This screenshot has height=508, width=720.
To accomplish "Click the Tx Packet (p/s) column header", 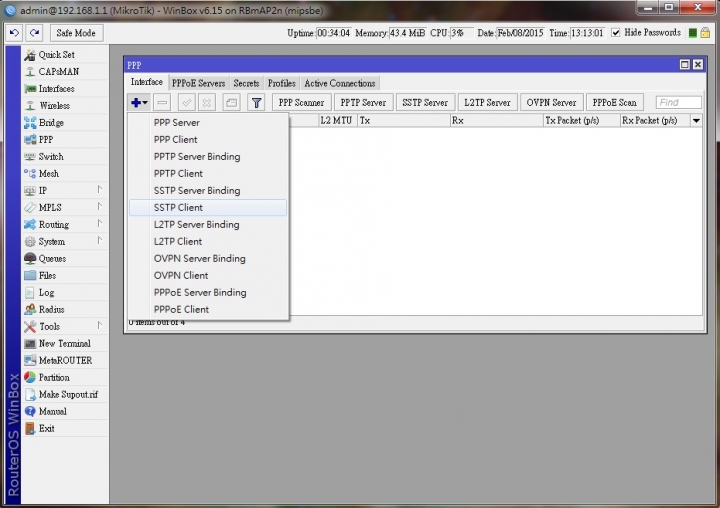I will click(581, 121).
